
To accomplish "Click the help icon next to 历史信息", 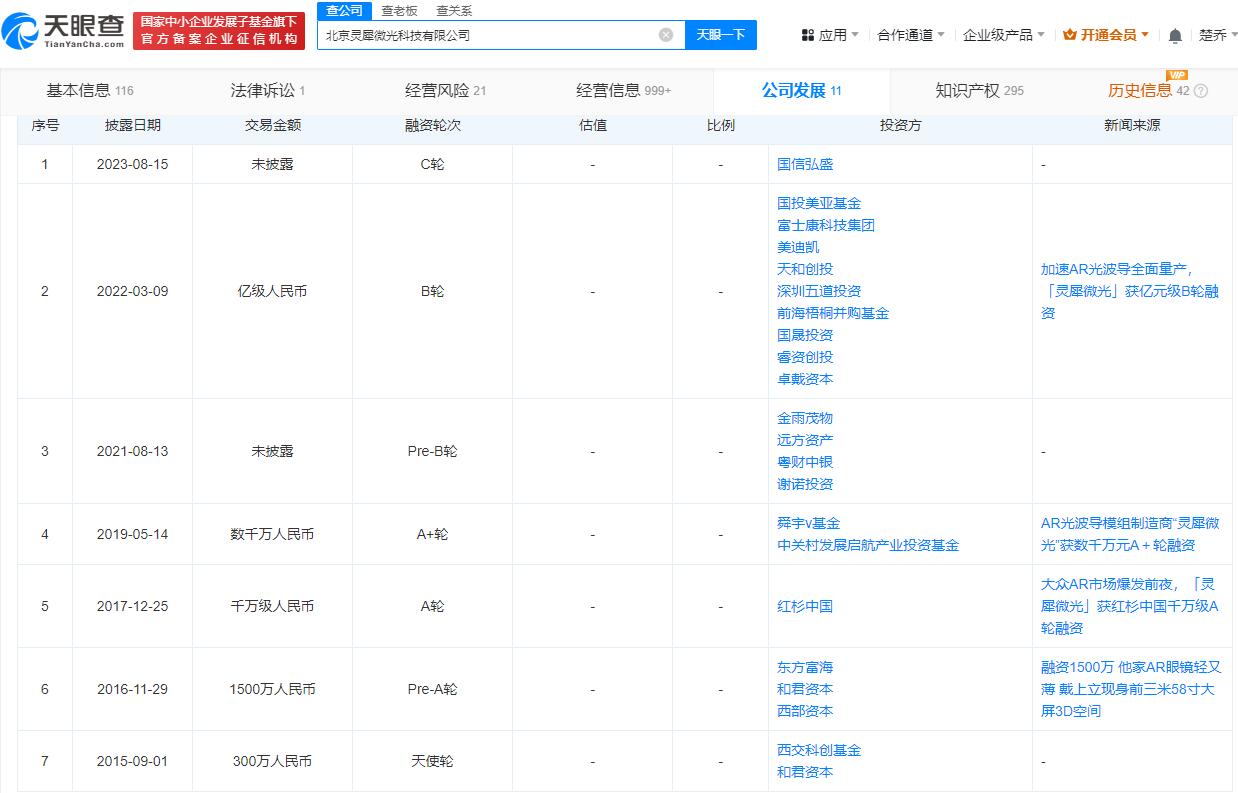I will pos(1200,91).
